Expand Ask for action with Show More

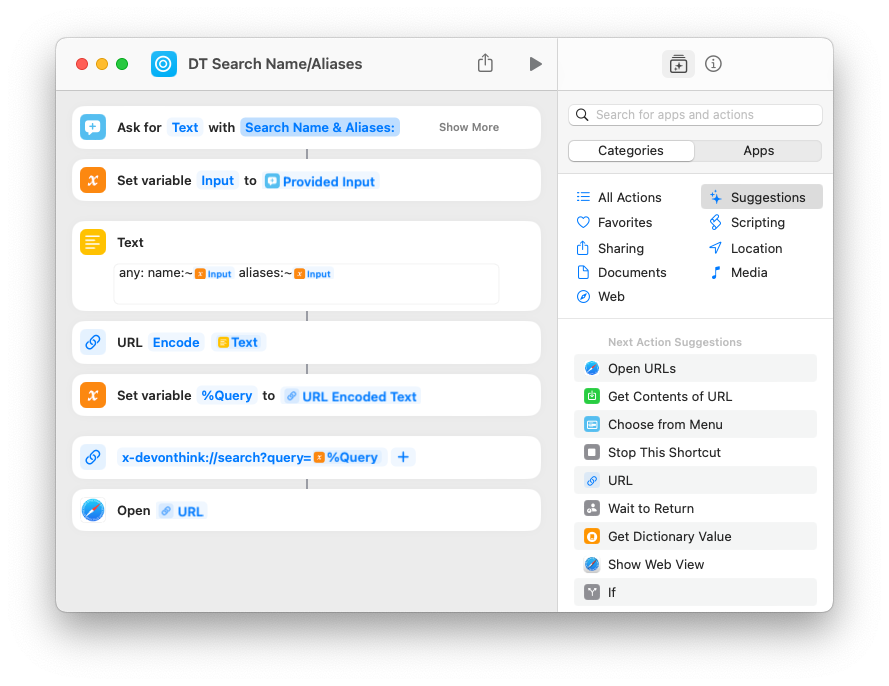point(468,127)
